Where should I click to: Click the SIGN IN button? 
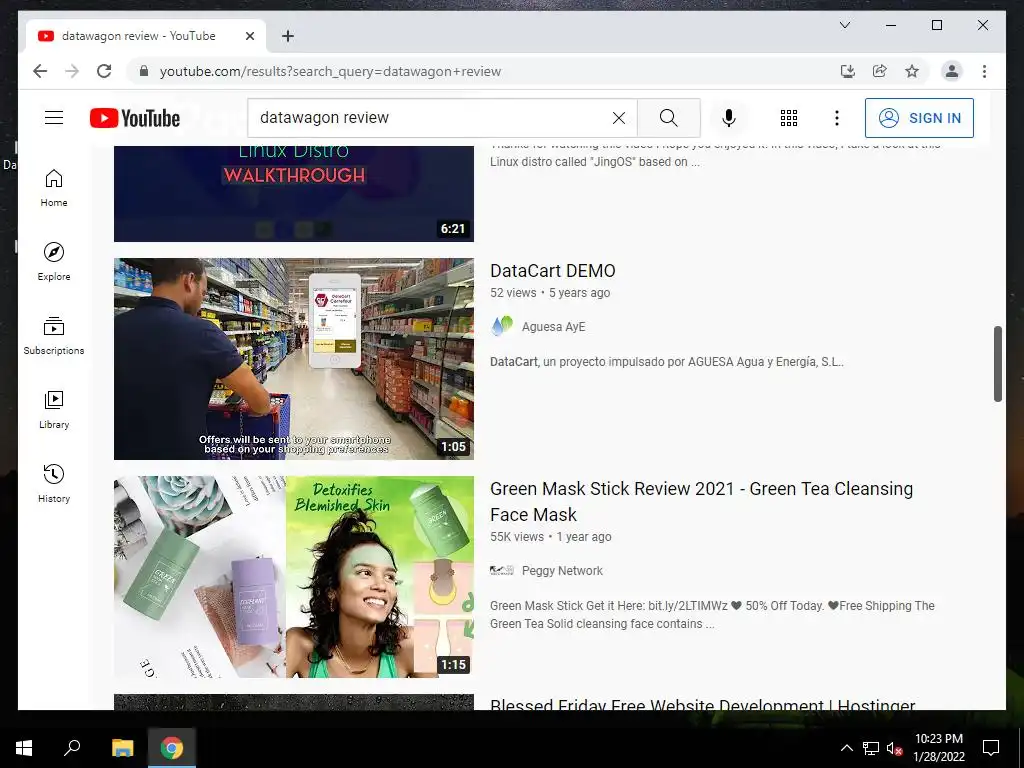tap(919, 118)
